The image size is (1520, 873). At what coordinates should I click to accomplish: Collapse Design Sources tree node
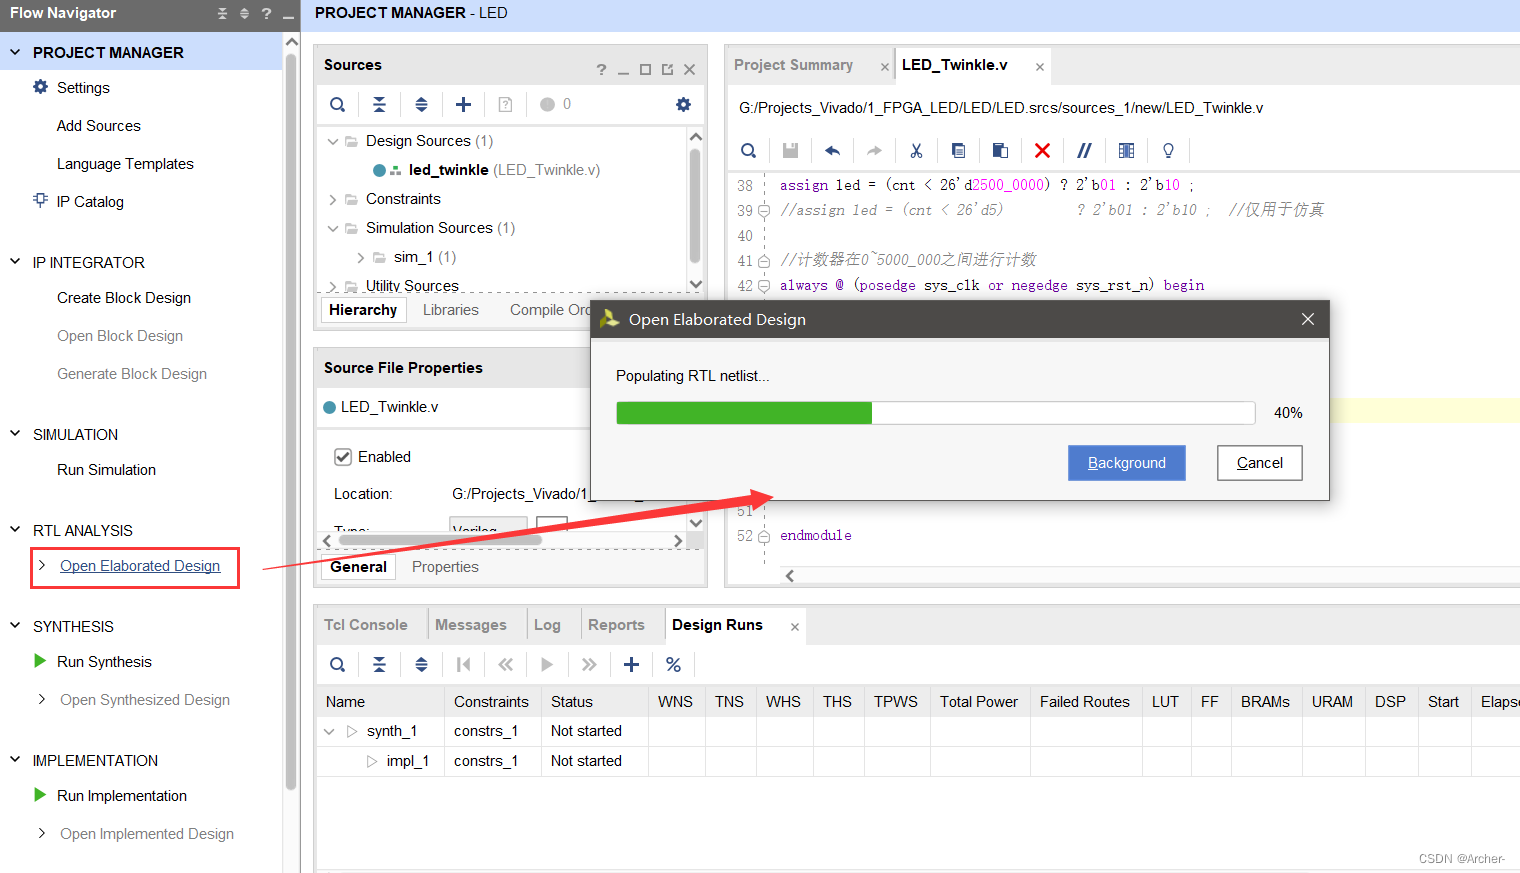click(333, 141)
